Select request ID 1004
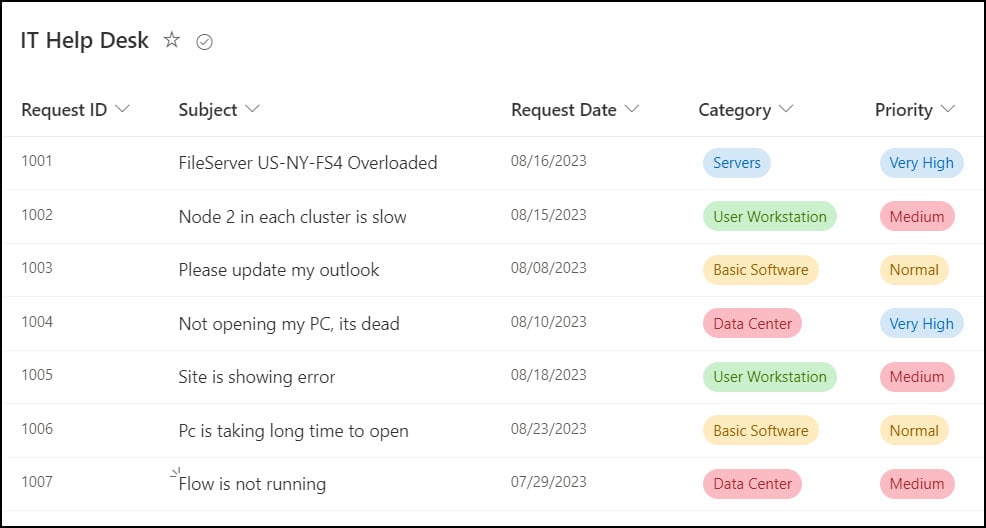 (x=37, y=322)
